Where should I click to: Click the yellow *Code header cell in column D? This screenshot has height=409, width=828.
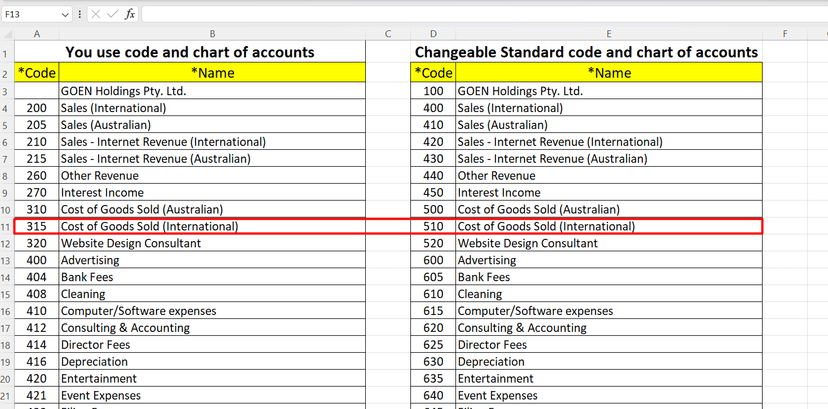tap(432, 73)
